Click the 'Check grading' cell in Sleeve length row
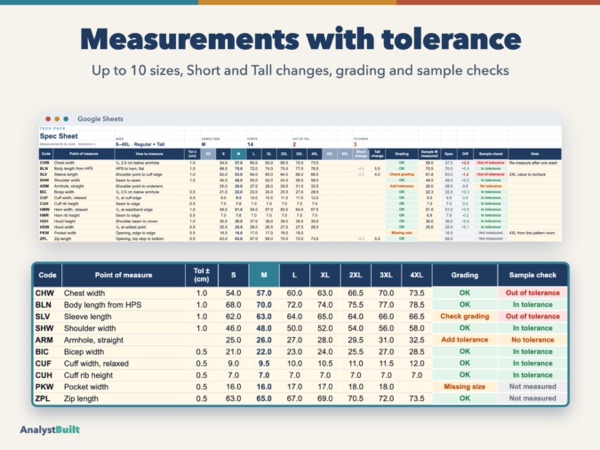Viewport: 600px width, 450px height. click(x=465, y=316)
